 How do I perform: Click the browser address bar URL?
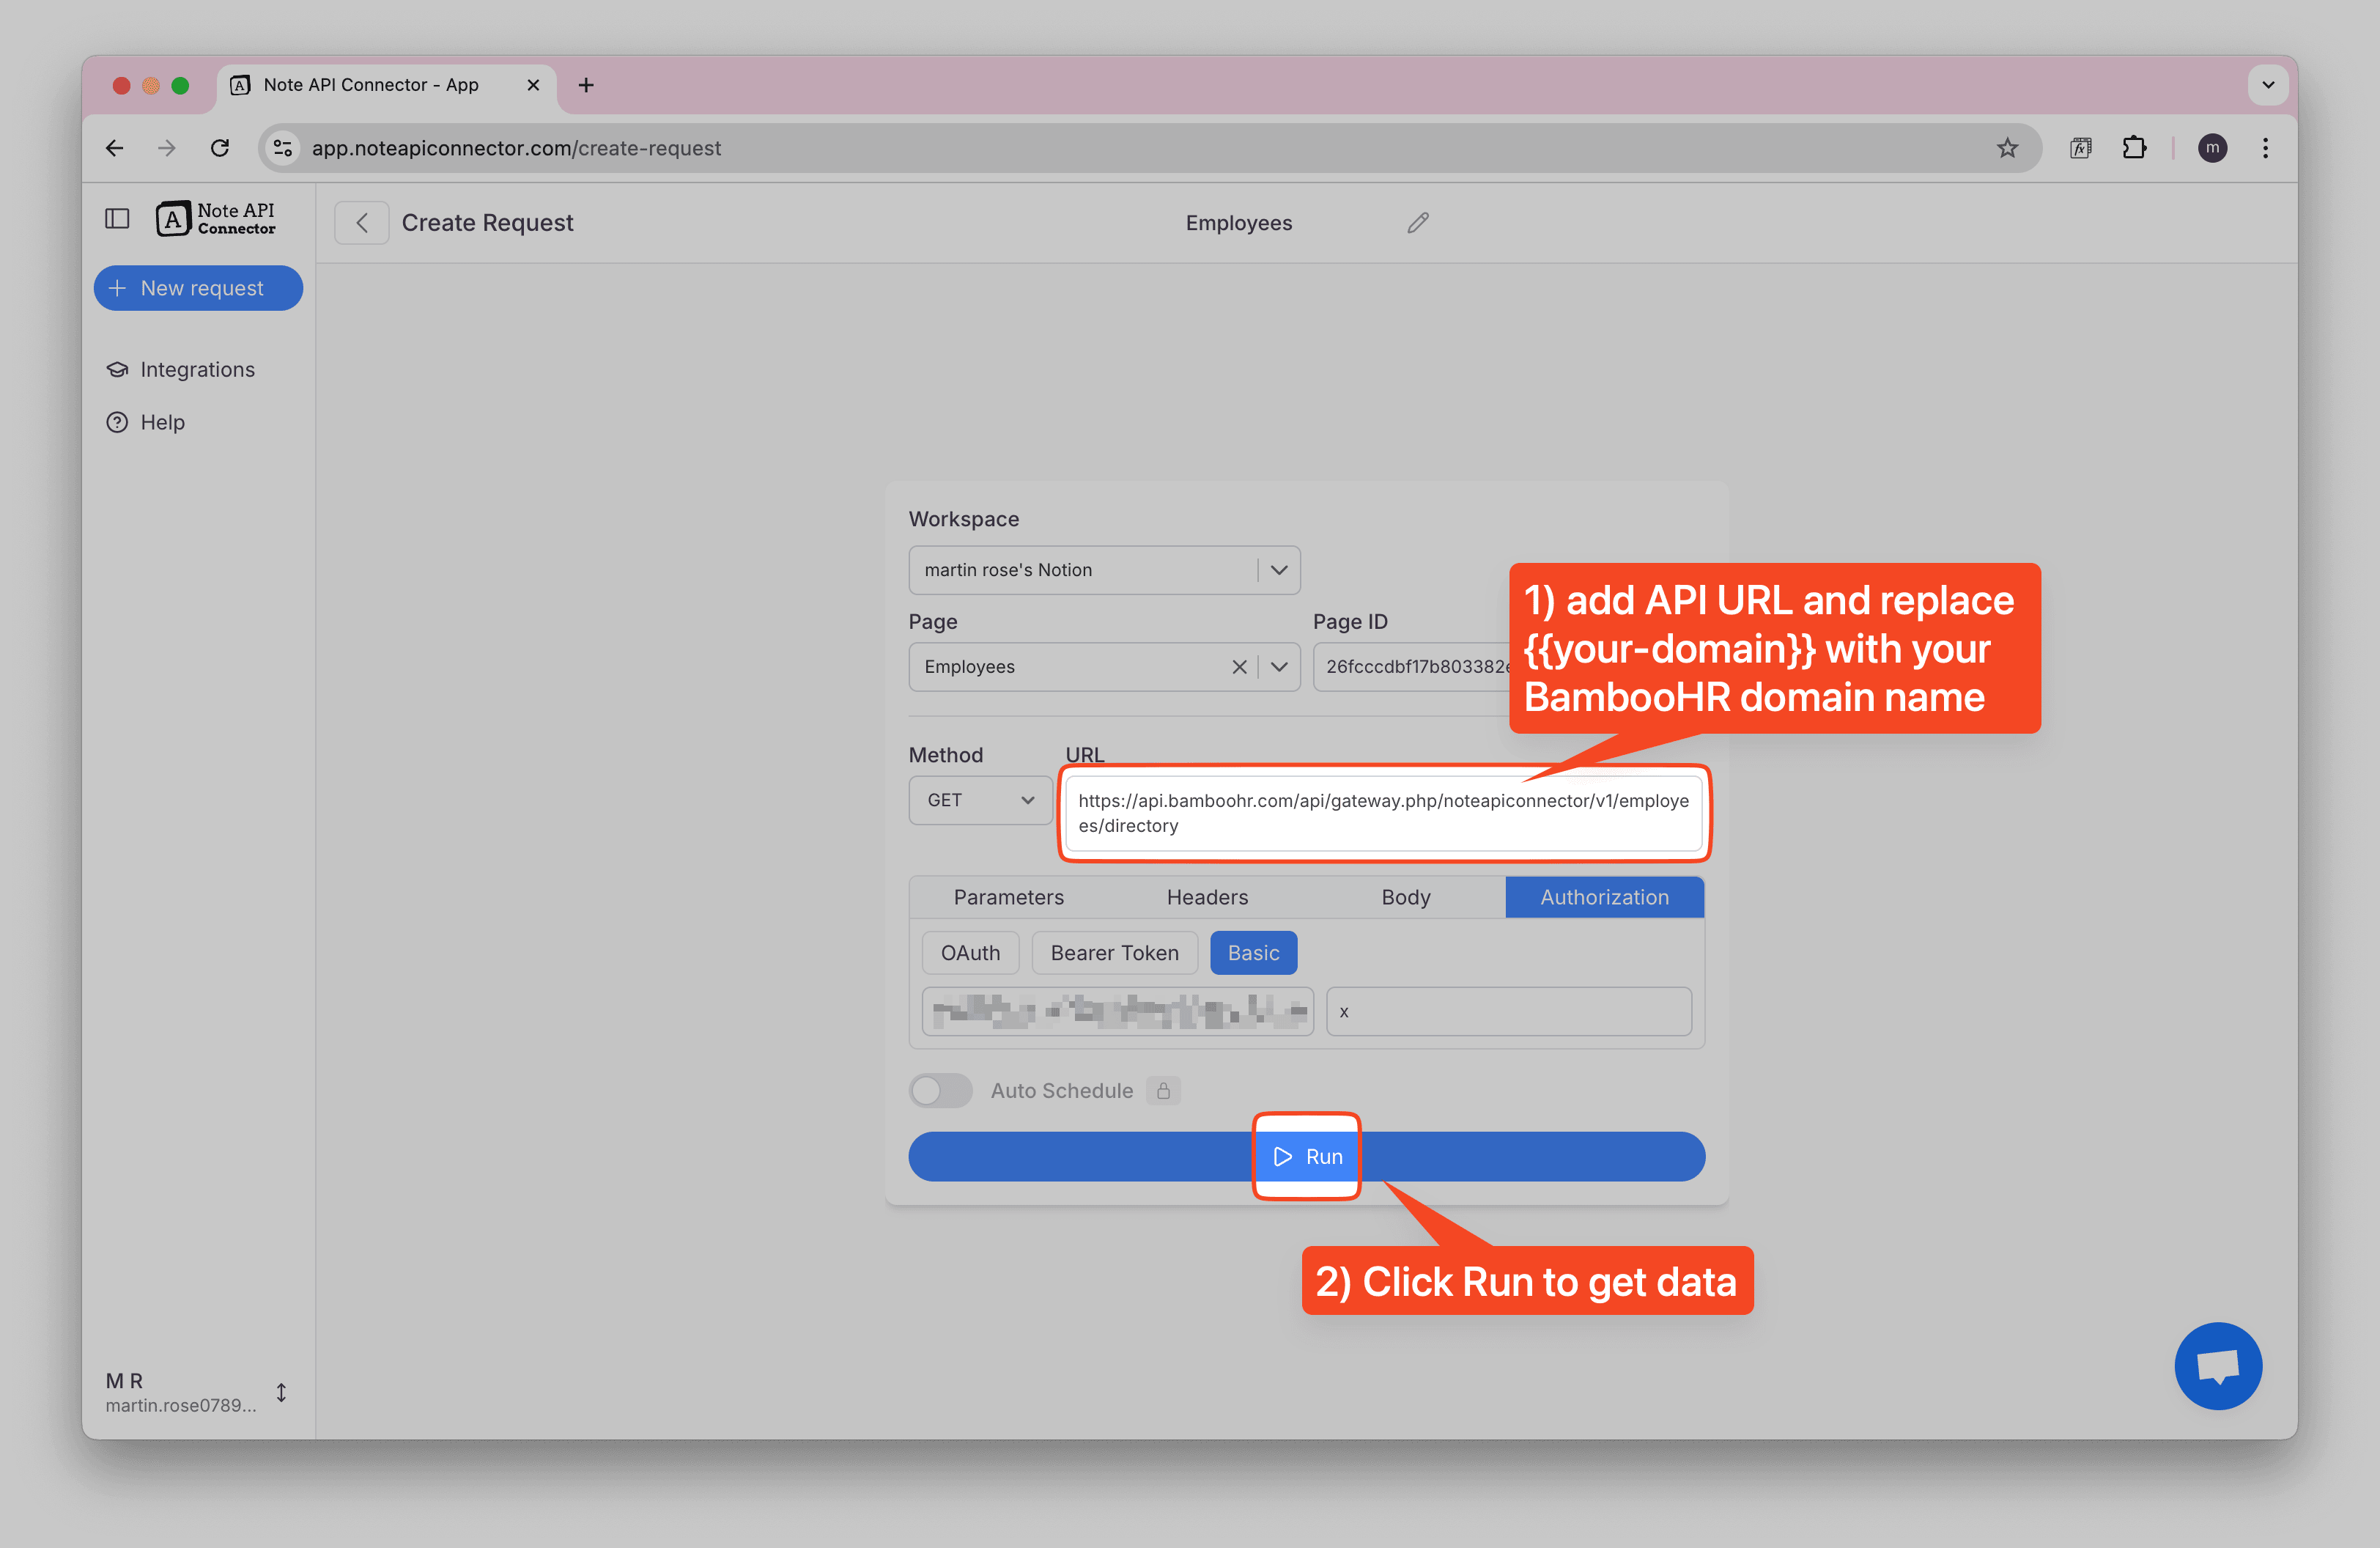(x=516, y=148)
